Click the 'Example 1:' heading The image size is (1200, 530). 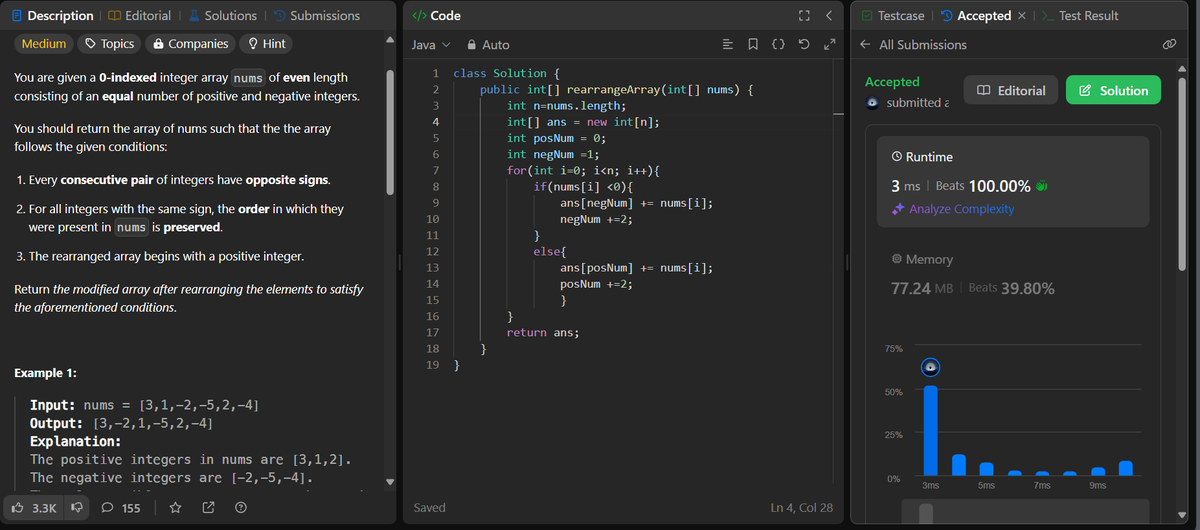pos(46,373)
